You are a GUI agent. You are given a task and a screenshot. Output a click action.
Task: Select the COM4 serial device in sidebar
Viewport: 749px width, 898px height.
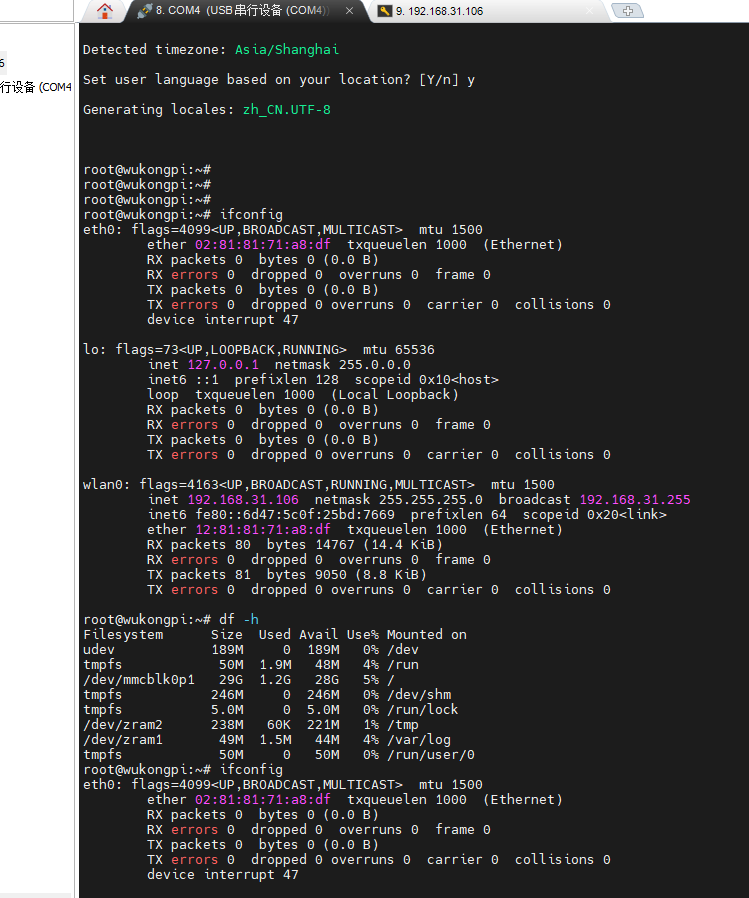[x=36, y=87]
